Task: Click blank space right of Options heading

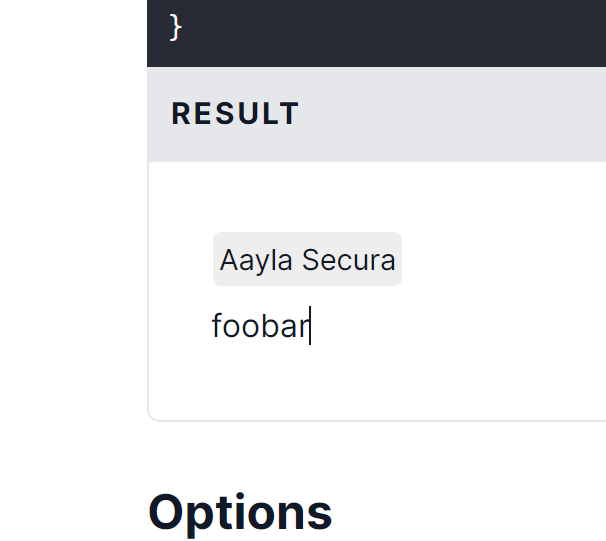Action: point(470,512)
